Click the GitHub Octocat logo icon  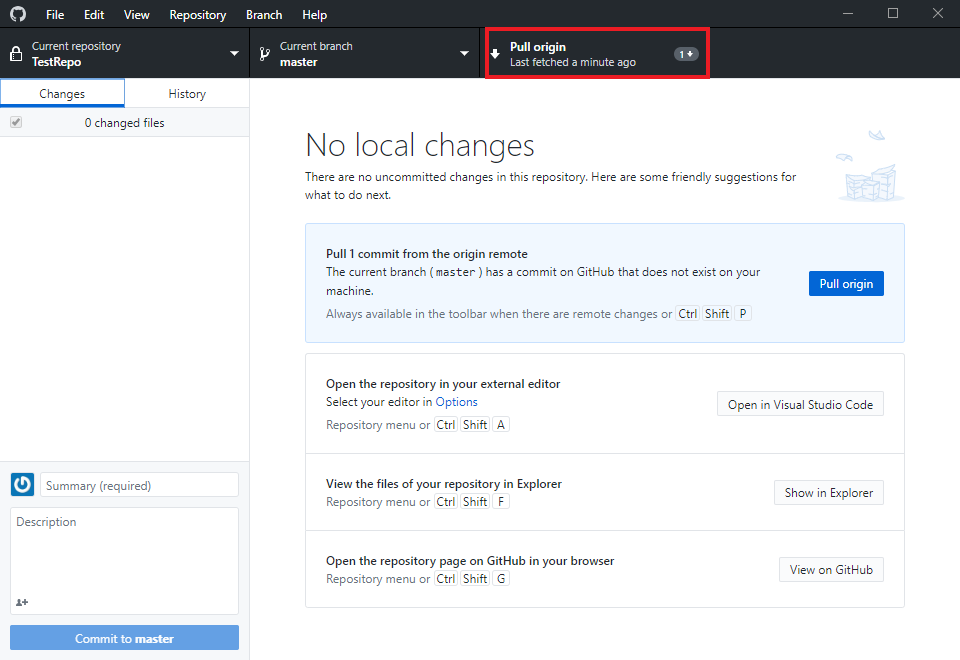(18, 13)
